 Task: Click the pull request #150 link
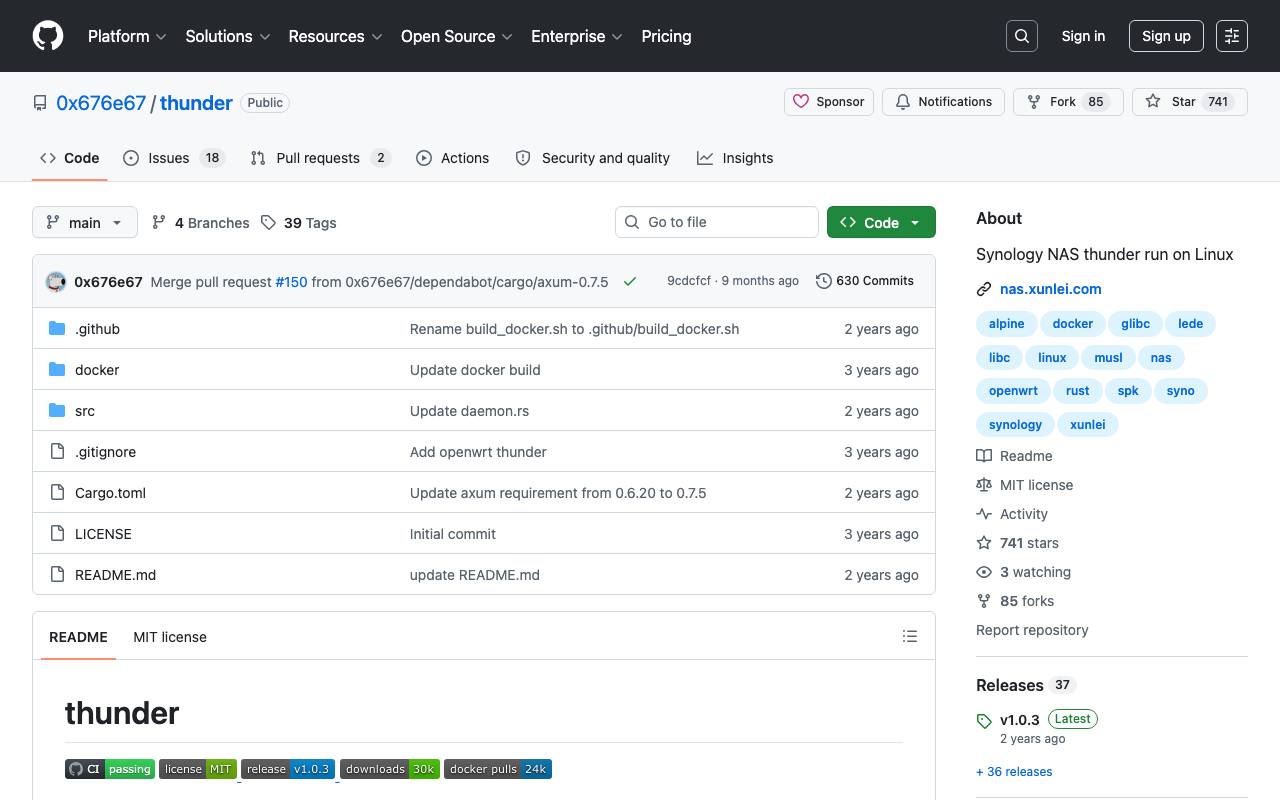point(291,282)
